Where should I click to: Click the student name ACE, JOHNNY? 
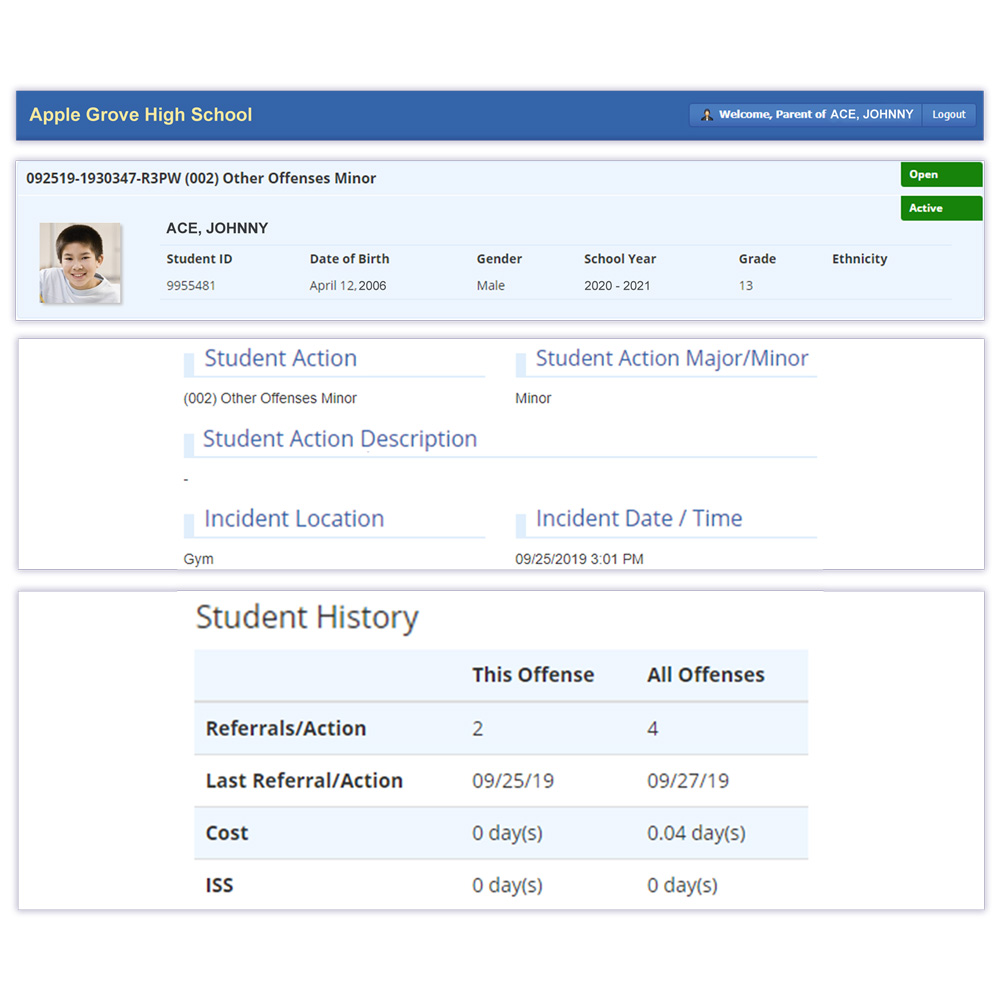(217, 228)
